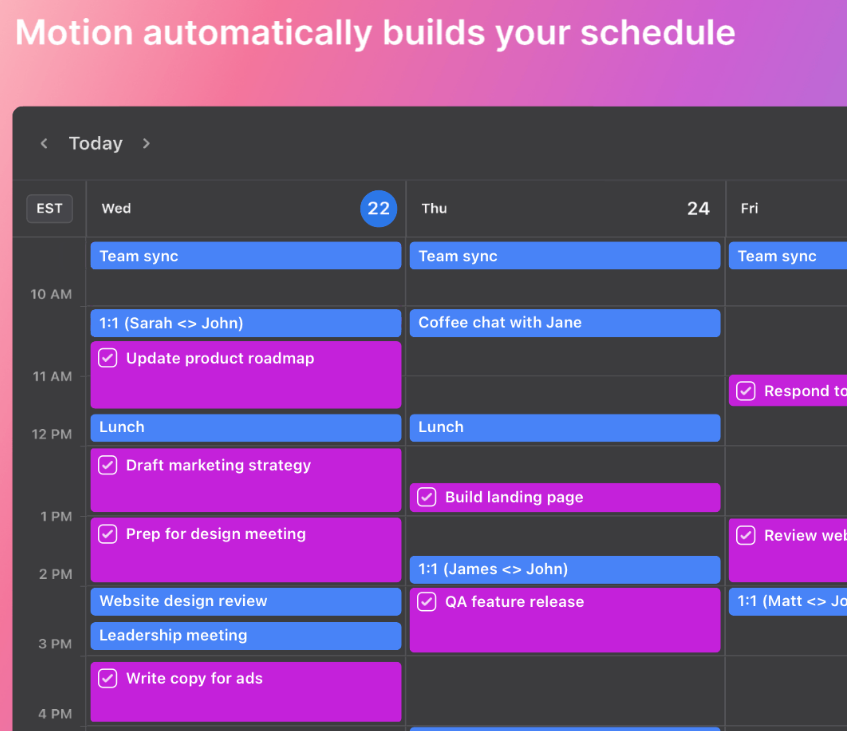
Task: Open the EST timezone selector
Action: (49, 208)
